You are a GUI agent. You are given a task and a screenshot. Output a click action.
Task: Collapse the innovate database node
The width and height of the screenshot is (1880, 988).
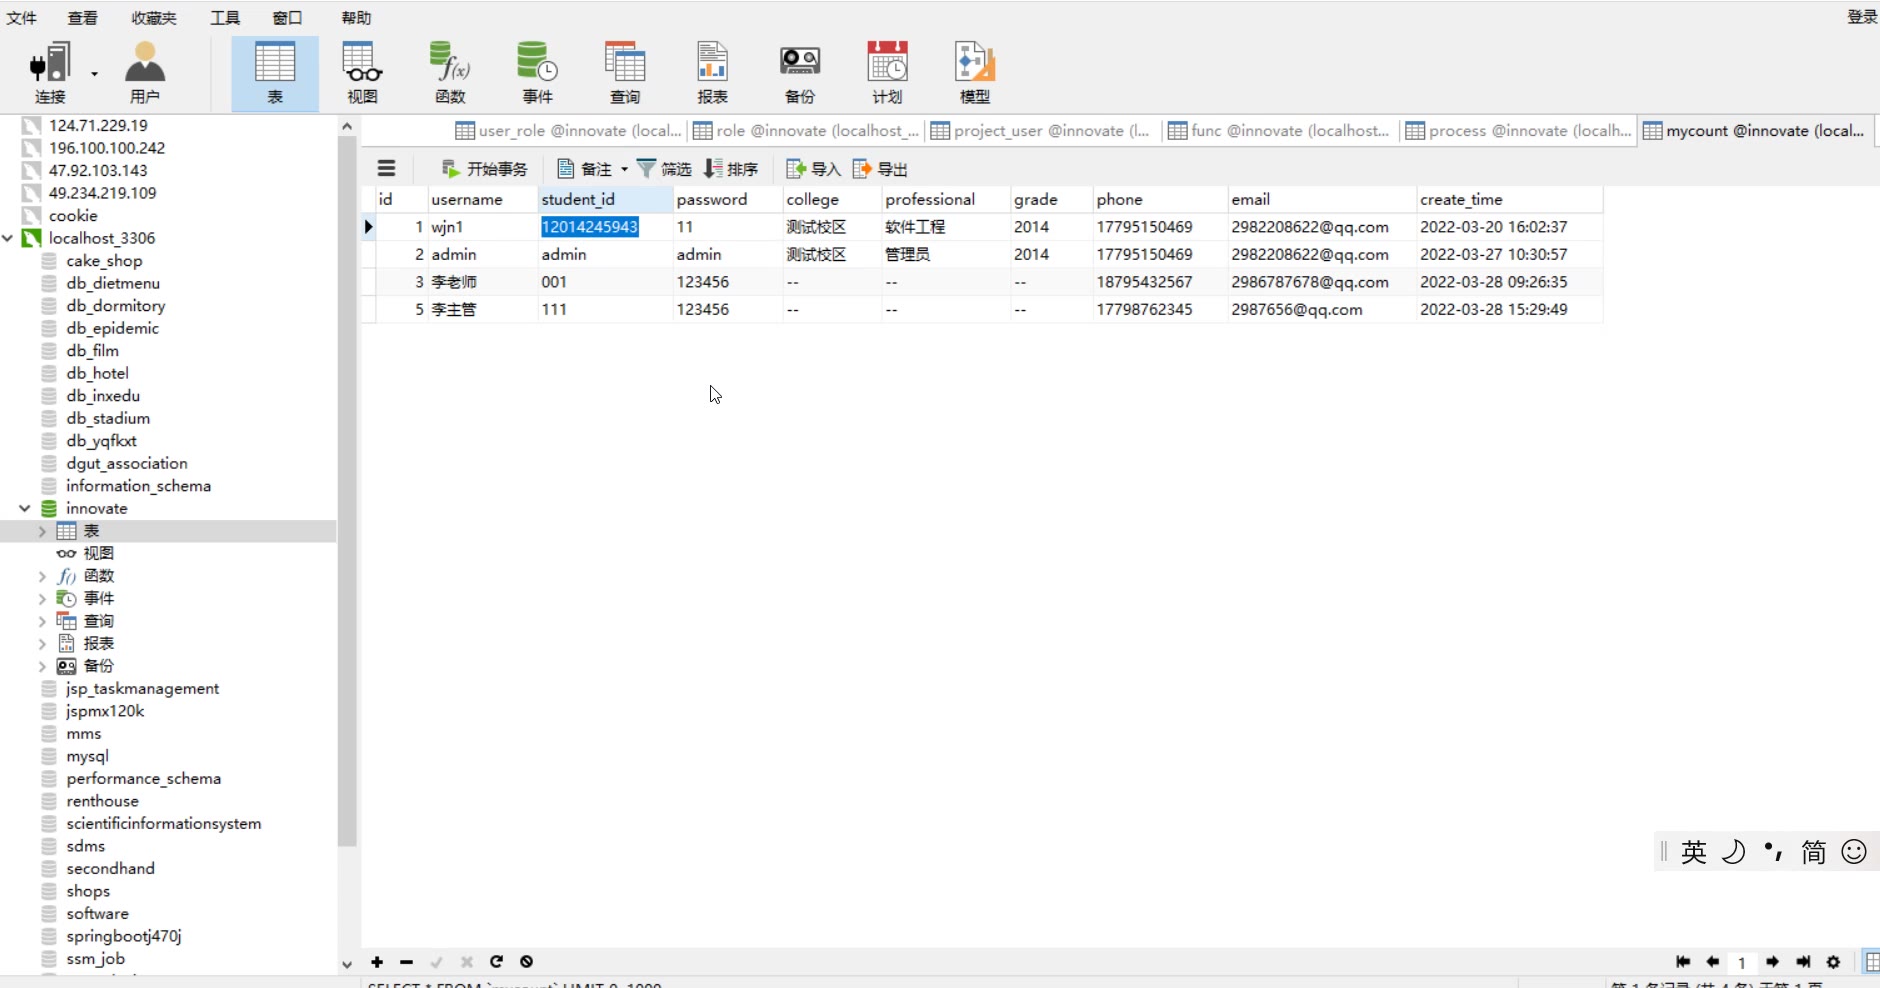click(25, 508)
